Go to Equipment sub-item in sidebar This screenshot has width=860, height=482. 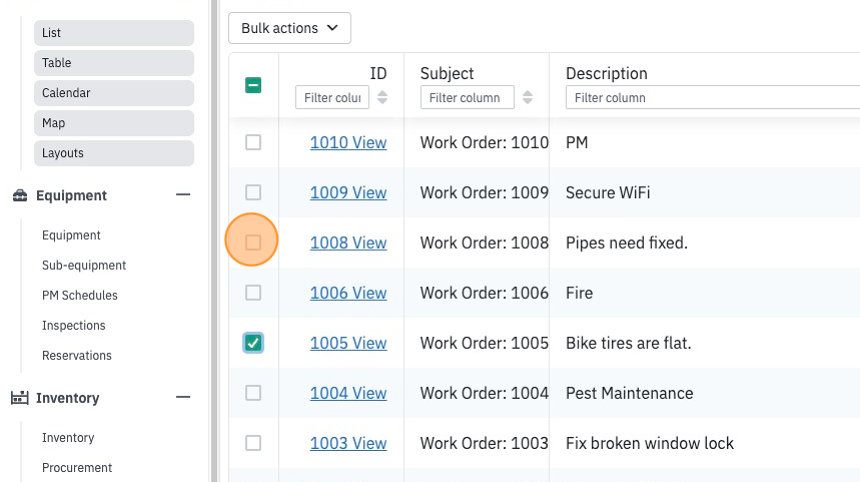[71, 235]
